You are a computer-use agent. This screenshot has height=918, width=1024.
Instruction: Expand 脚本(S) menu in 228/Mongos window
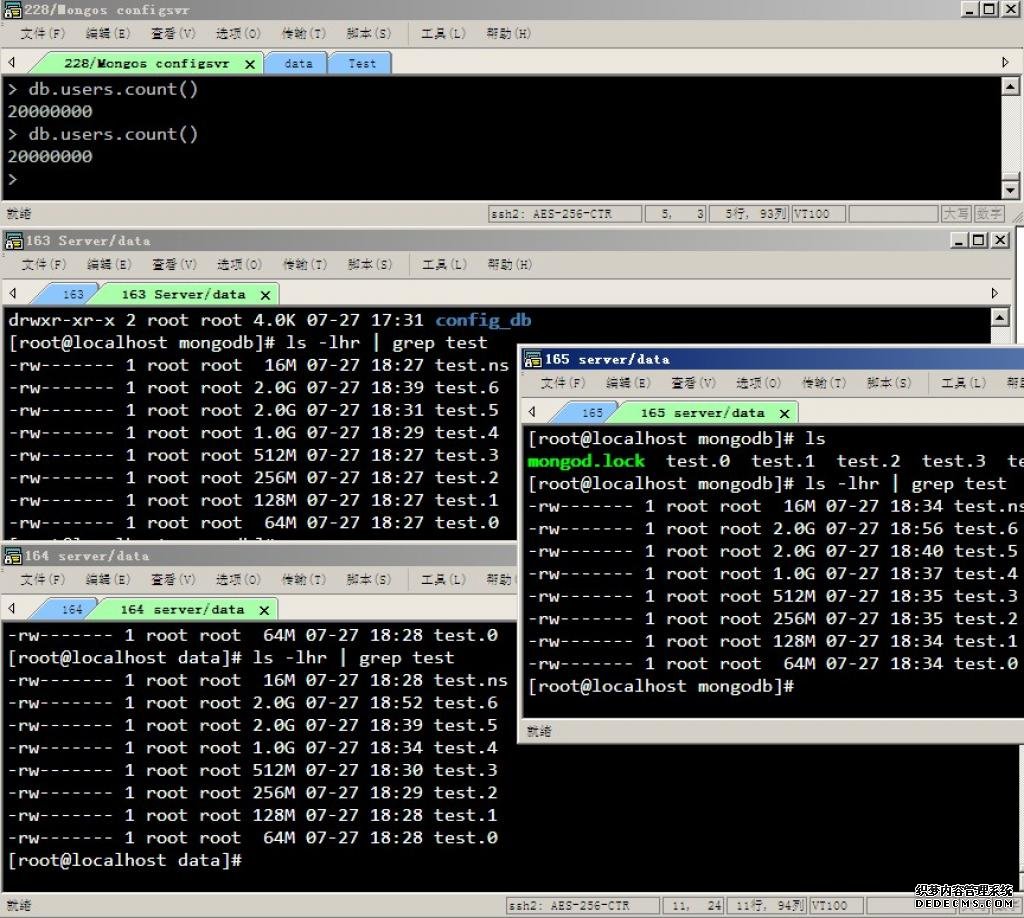[369, 33]
